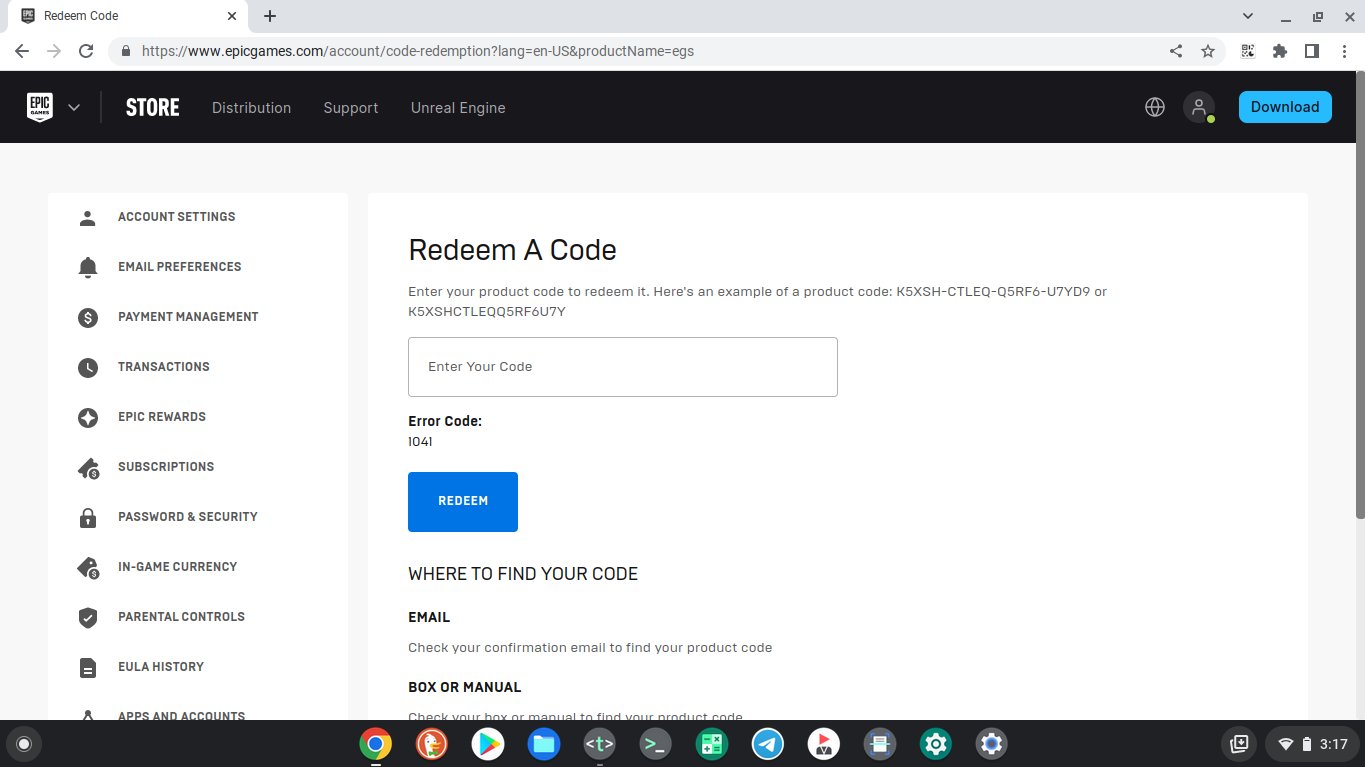Click the share page icon in address bar
This screenshot has height=767, width=1365.
pos(1176,51)
